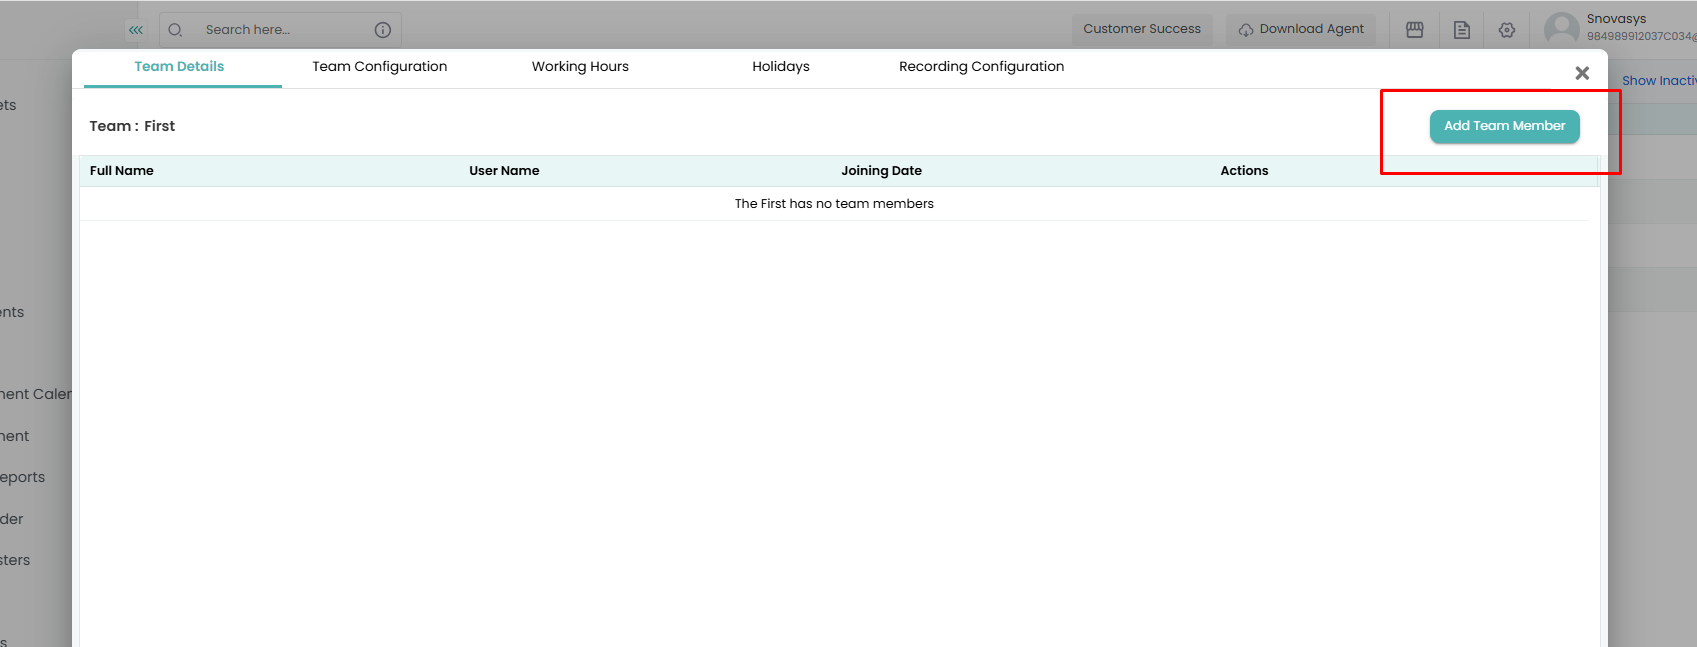The width and height of the screenshot is (1697, 647).
Task: Open Snovasys user avatar
Action: pos(1562,29)
